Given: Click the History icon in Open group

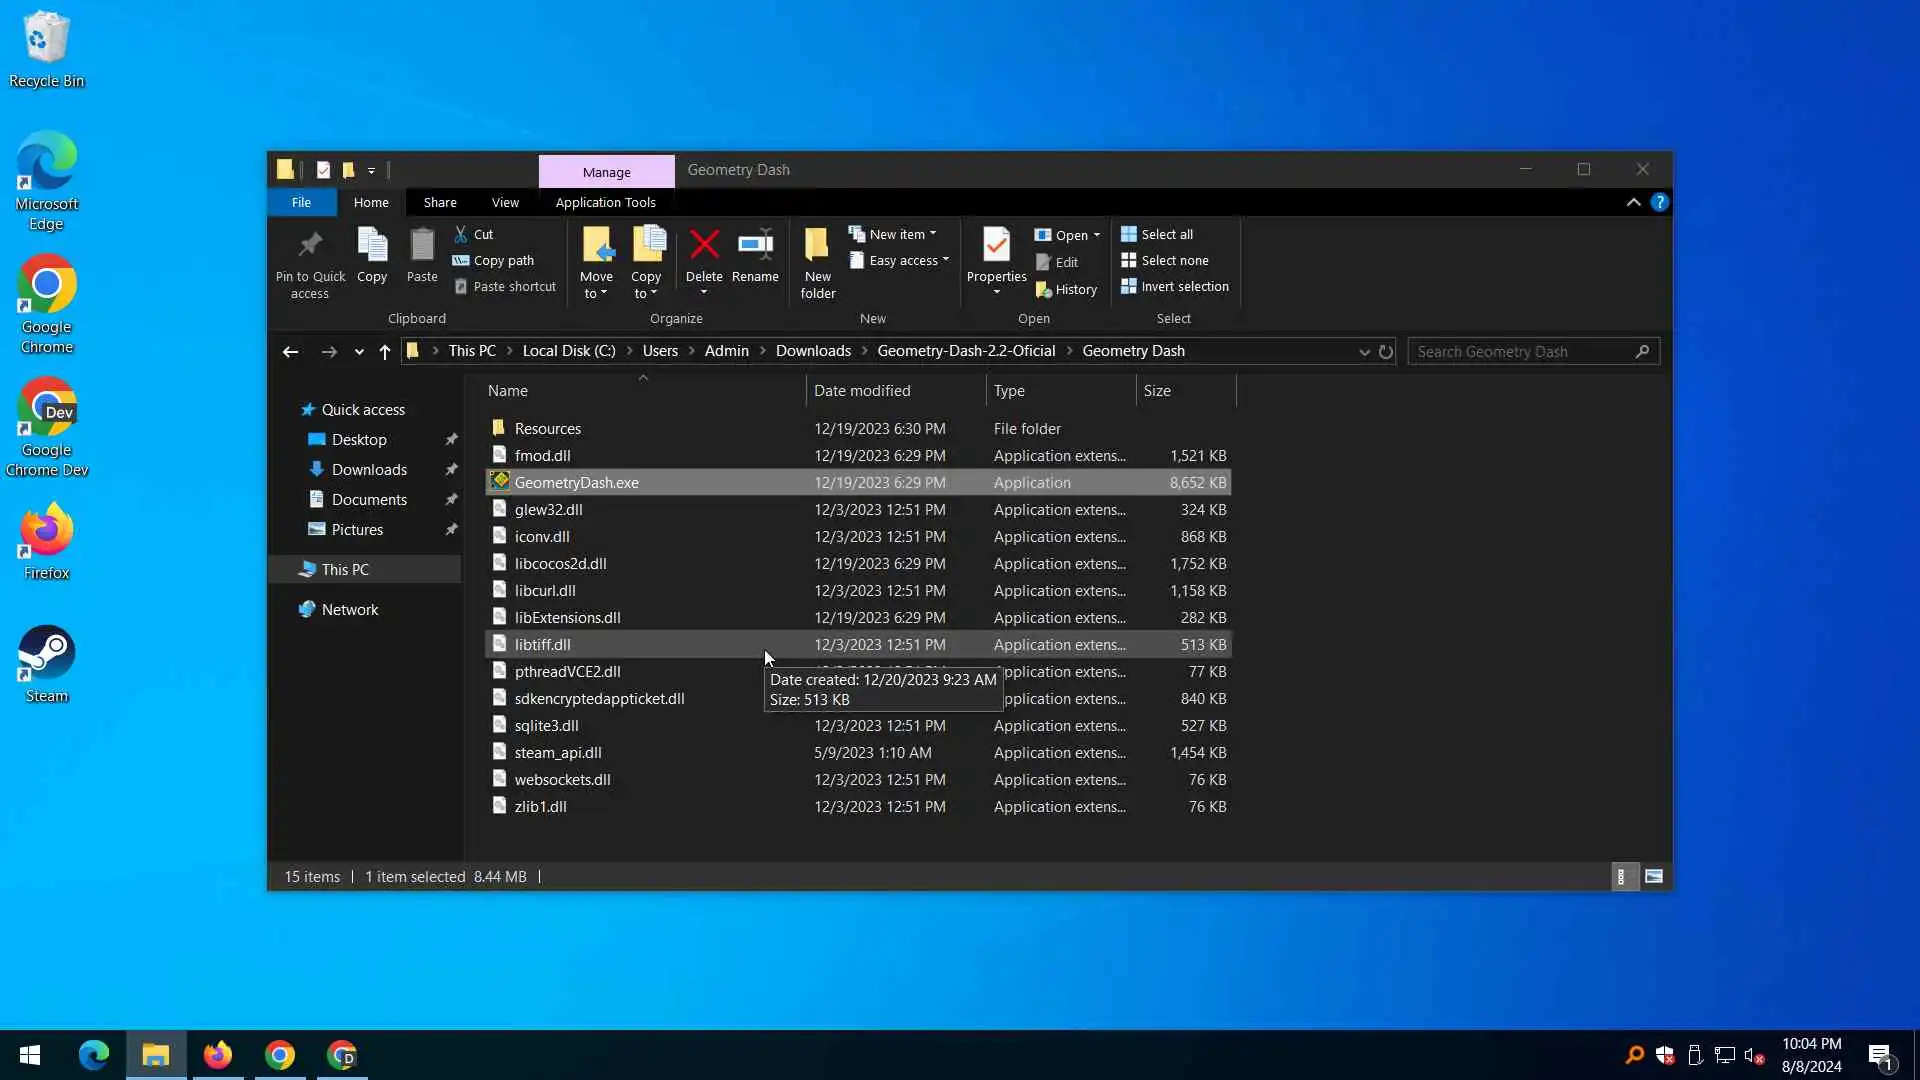Looking at the screenshot, I should click(x=1066, y=289).
